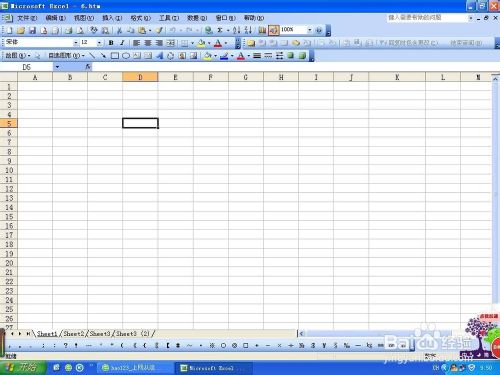Toggle Align Right
The height and width of the screenshot is (375, 500).
pyautogui.click(x=159, y=43)
